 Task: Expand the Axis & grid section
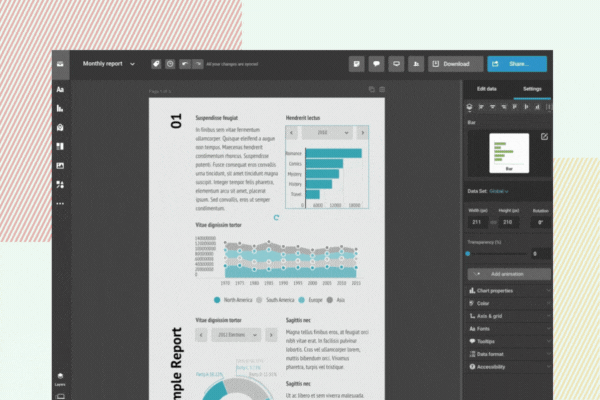pos(509,316)
